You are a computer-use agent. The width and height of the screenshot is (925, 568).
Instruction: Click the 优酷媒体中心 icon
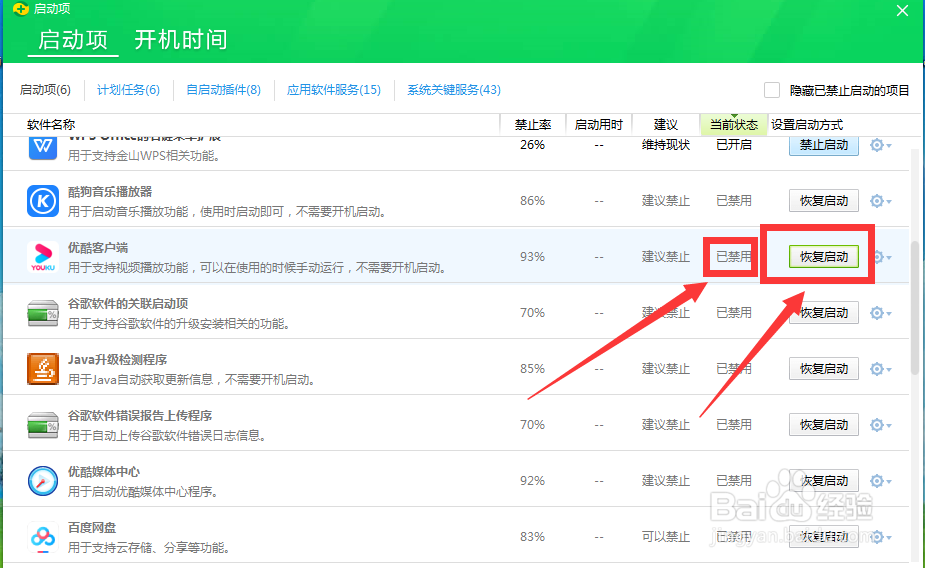pos(43,481)
